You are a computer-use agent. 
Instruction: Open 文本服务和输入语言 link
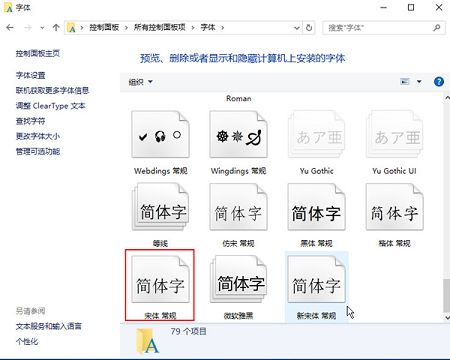[49, 326]
